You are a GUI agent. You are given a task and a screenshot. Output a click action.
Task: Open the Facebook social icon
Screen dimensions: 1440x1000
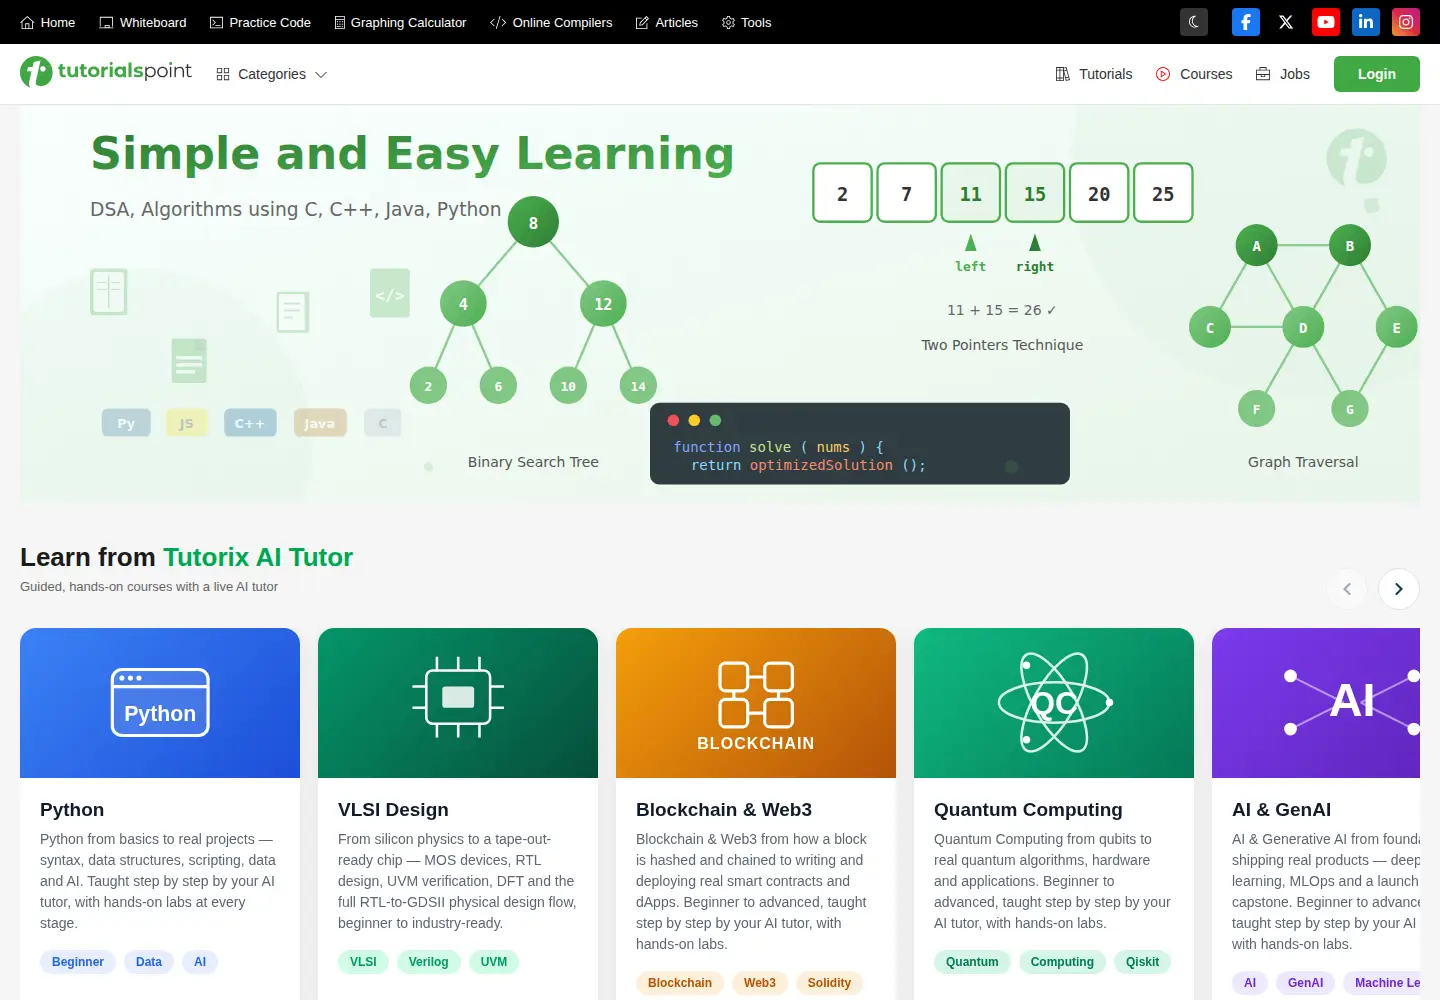point(1246,22)
